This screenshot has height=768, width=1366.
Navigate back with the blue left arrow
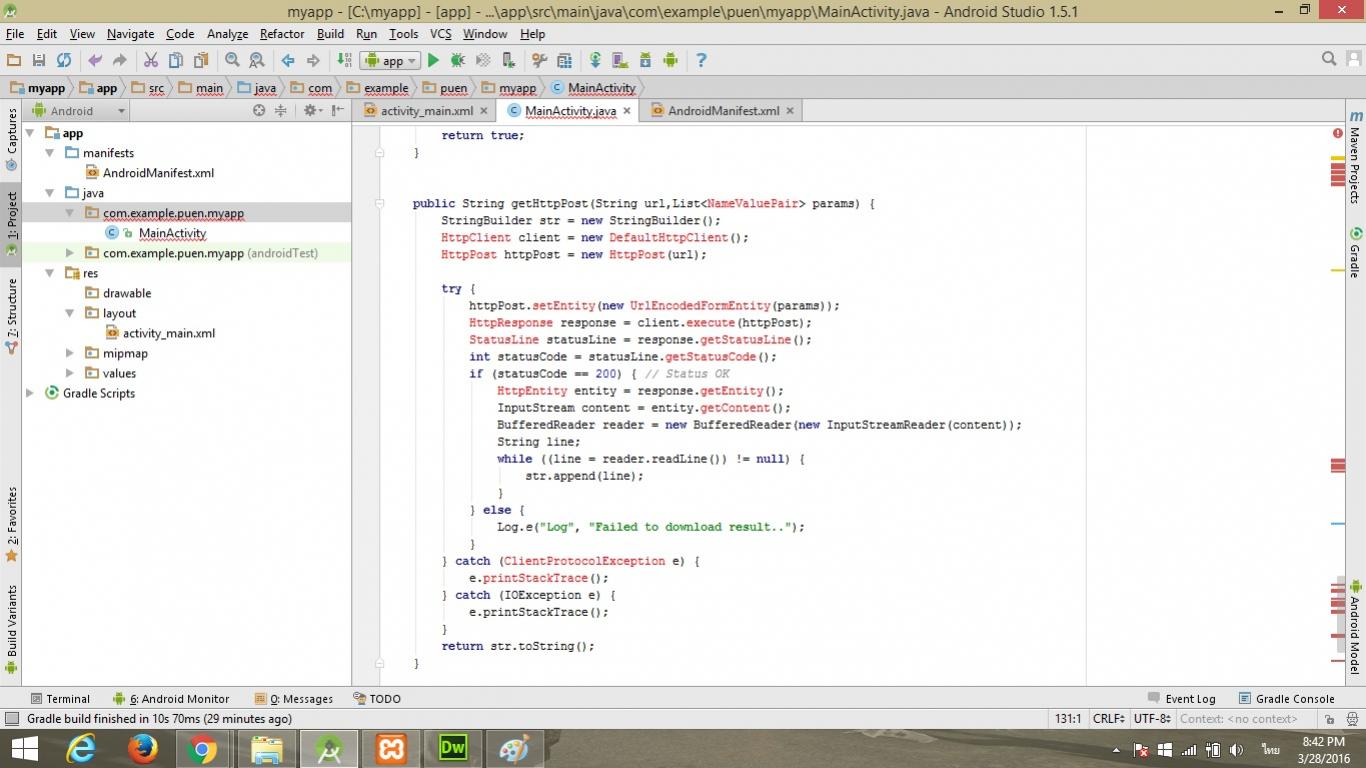click(288, 60)
